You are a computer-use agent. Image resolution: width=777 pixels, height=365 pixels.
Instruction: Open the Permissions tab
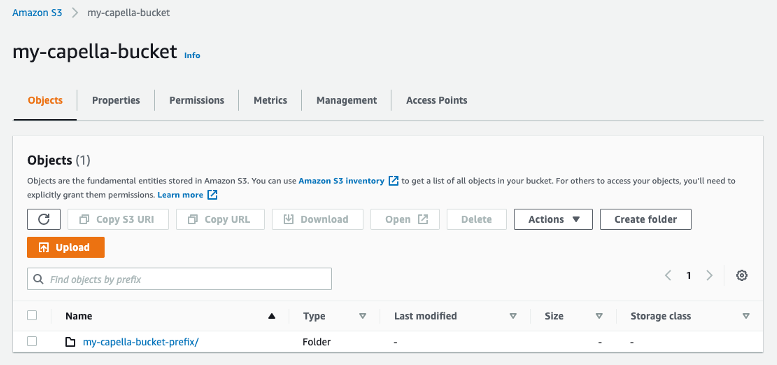pos(197,101)
